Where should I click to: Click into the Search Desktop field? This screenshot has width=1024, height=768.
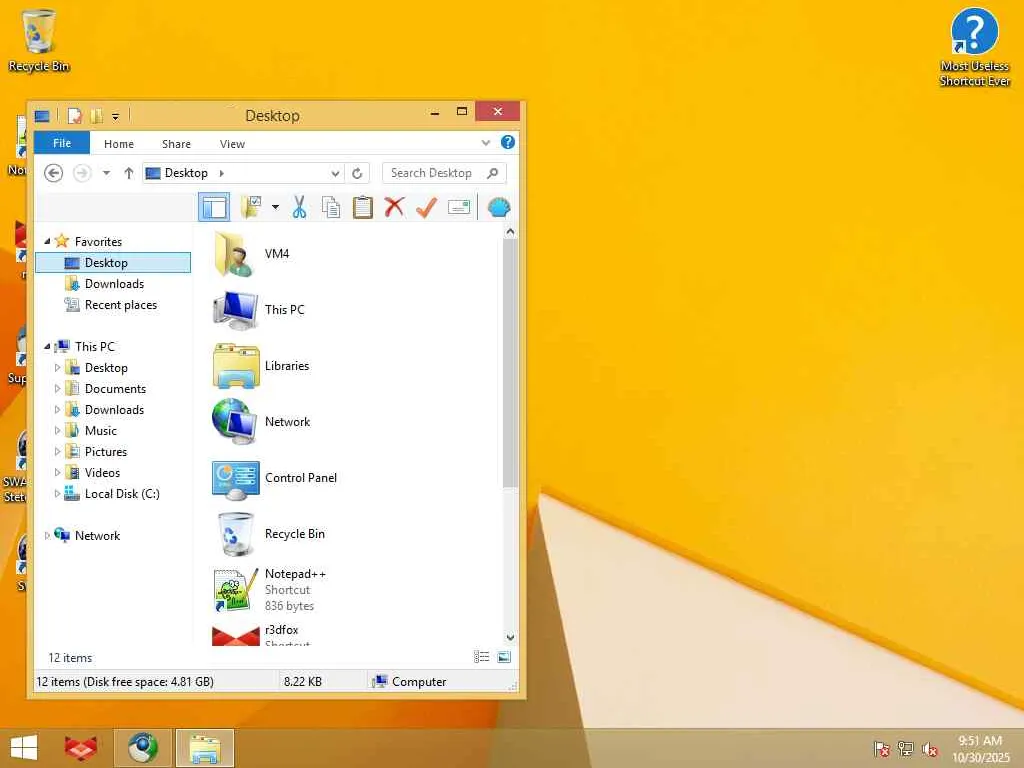444,173
